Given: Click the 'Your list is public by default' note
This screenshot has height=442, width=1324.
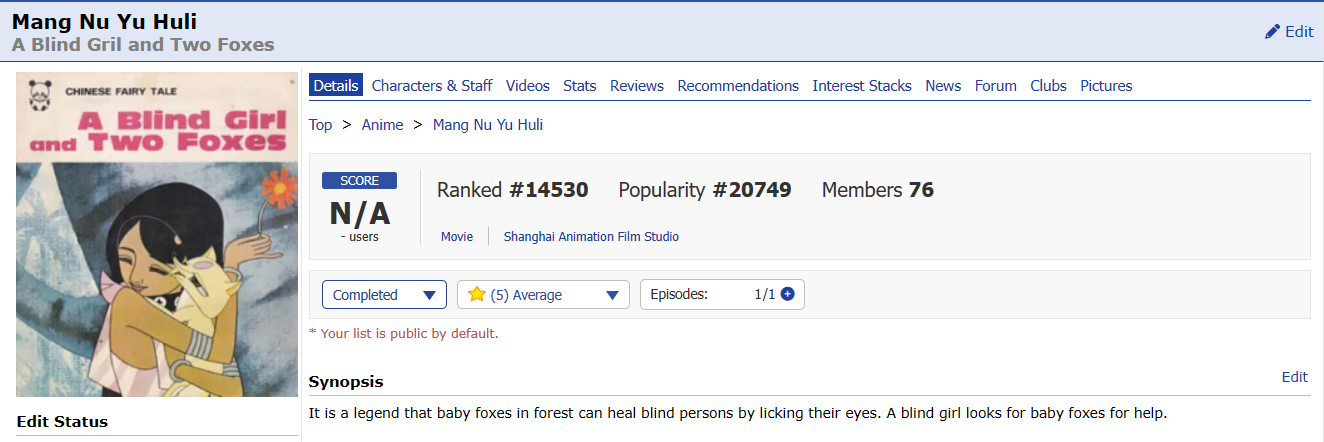Looking at the screenshot, I should (x=404, y=333).
